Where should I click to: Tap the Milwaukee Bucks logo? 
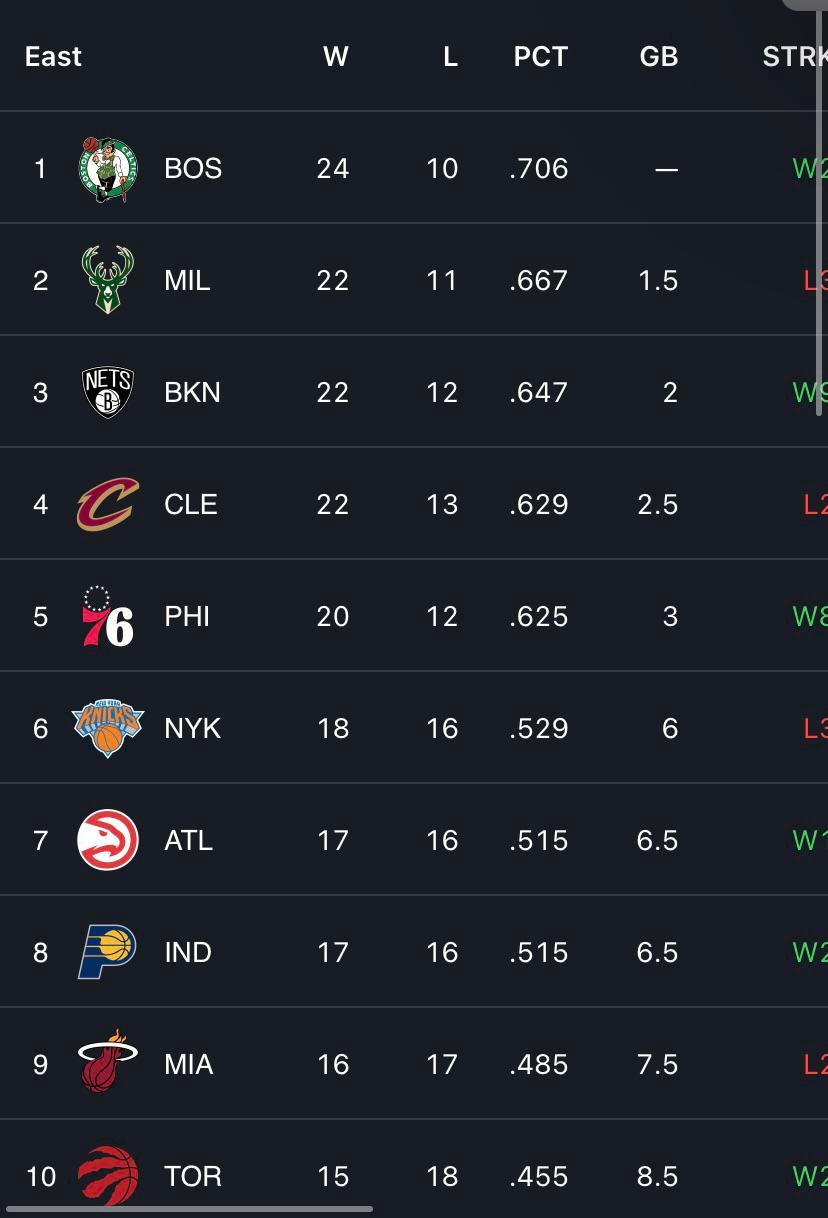(x=107, y=280)
